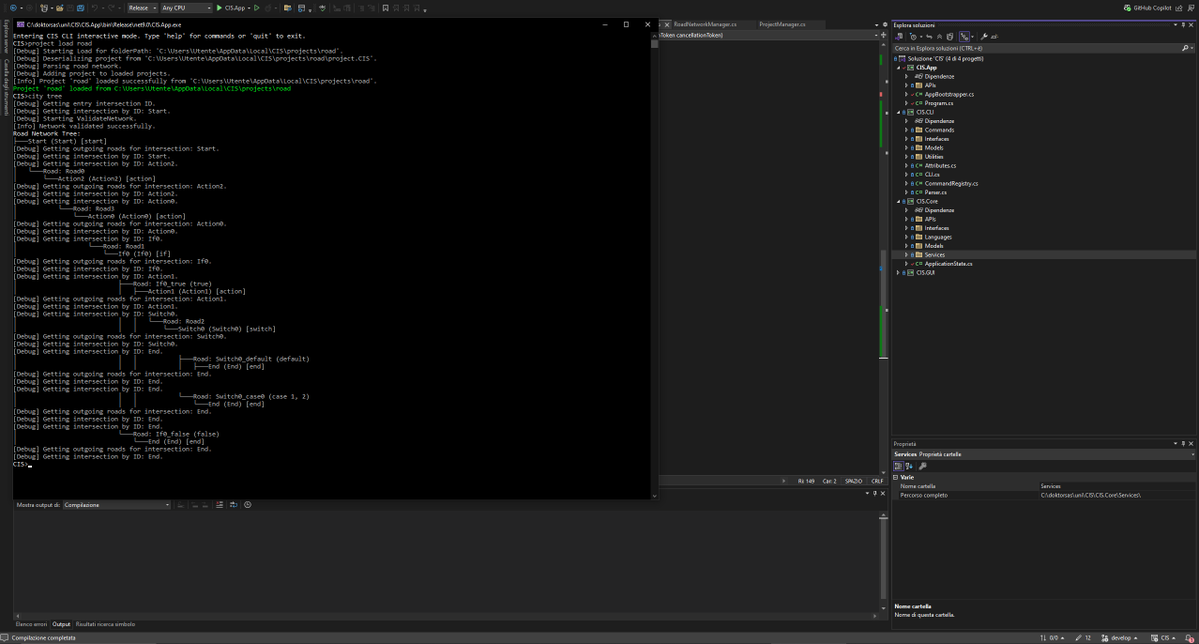Expand the Commands folder in CIS.CLI

tap(907, 130)
